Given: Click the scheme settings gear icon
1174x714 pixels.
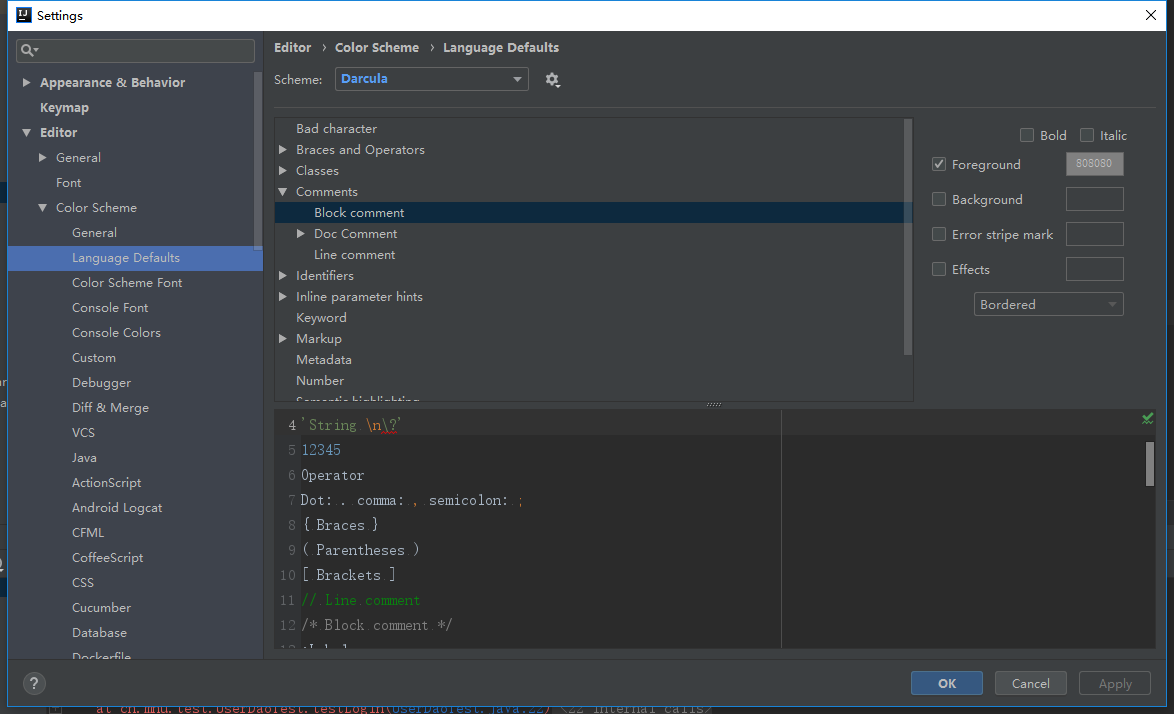Looking at the screenshot, I should click(x=552, y=79).
